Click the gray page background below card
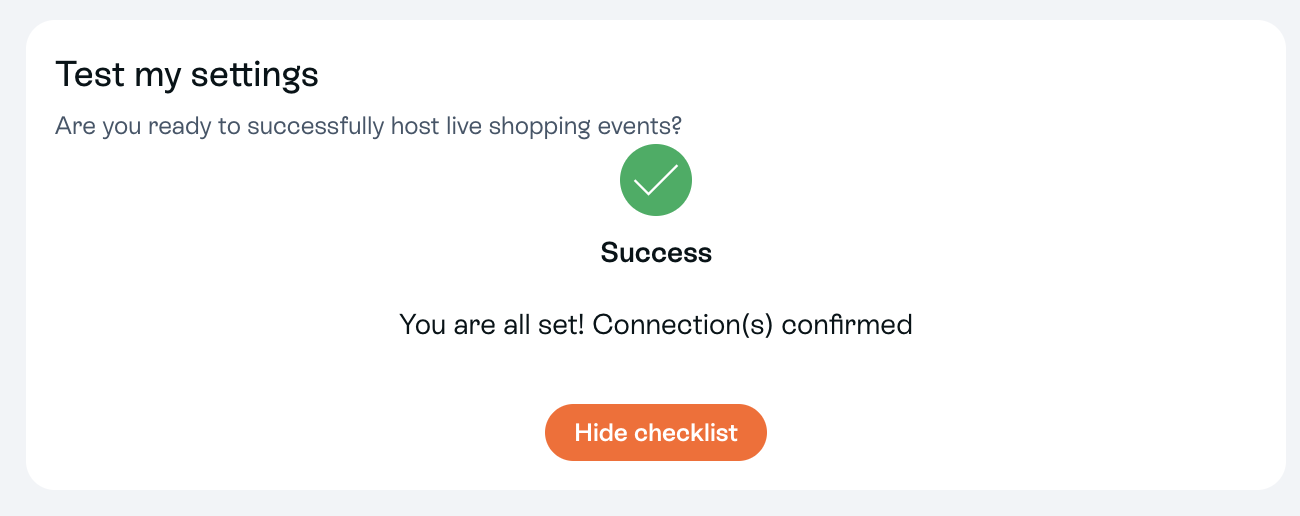The width and height of the screenshot is (1300, 516). (650, 504)
